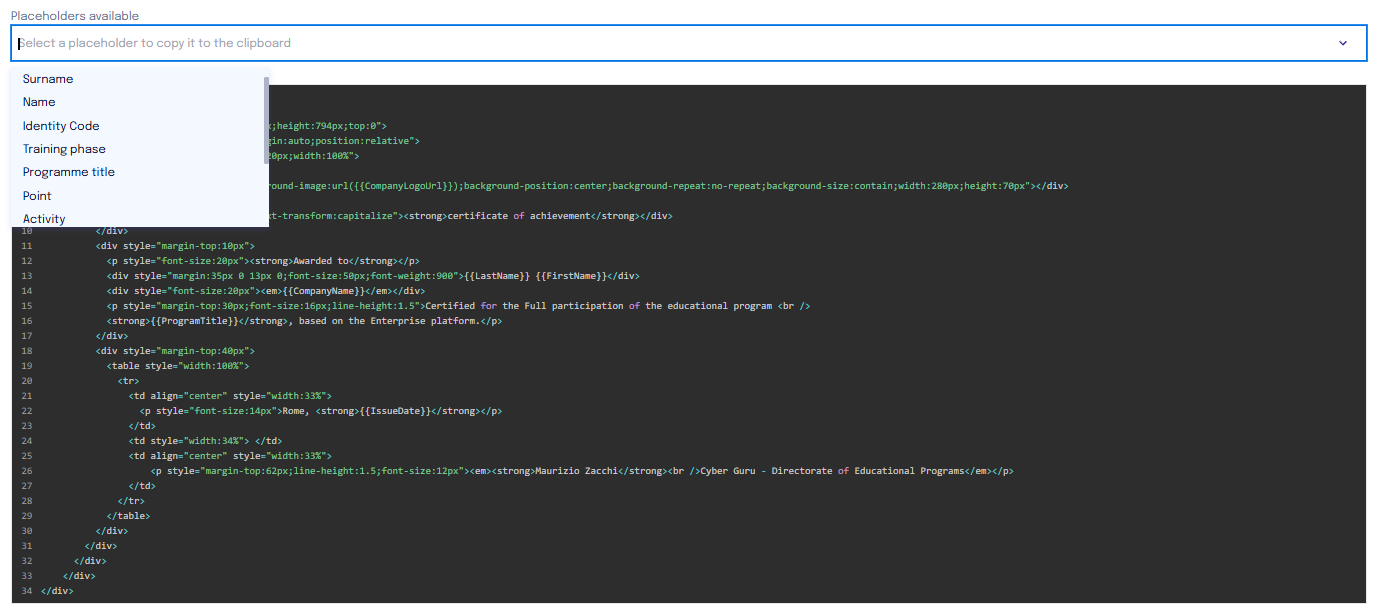
Task: Choose the Name placeholder option
Action: pos(139,102)
